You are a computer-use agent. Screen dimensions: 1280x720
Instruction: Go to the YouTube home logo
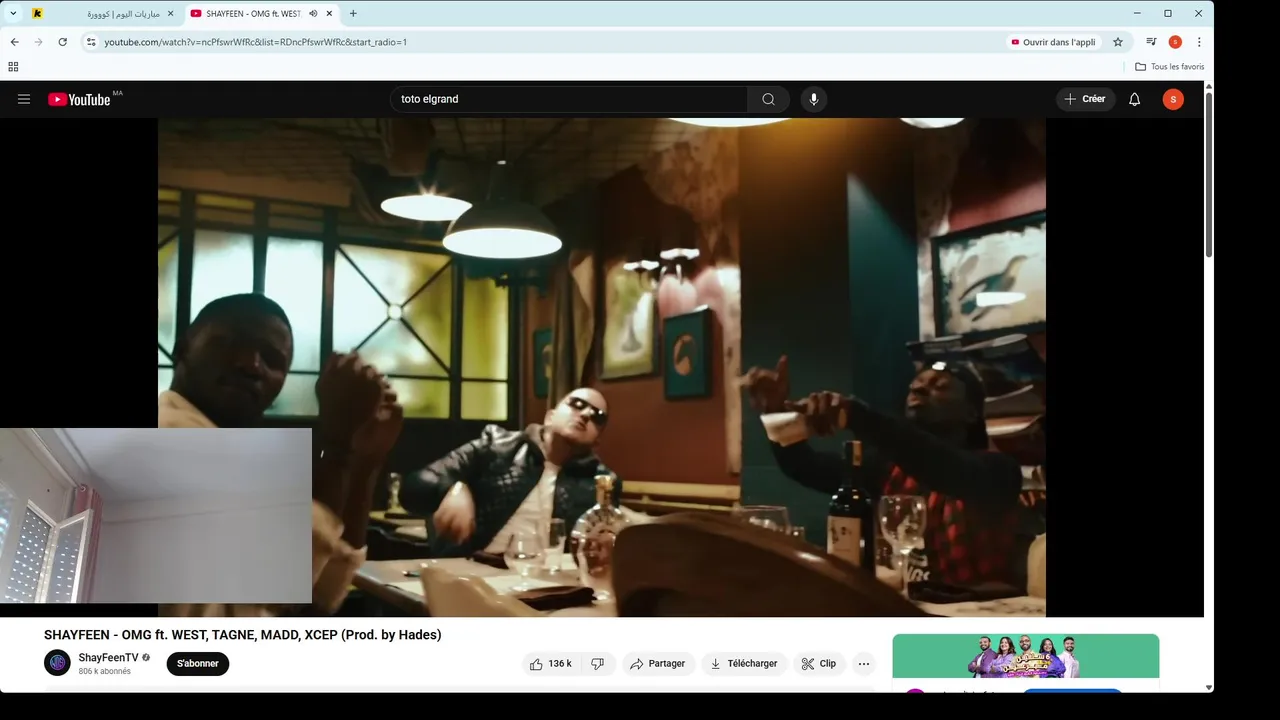(79, 99)
